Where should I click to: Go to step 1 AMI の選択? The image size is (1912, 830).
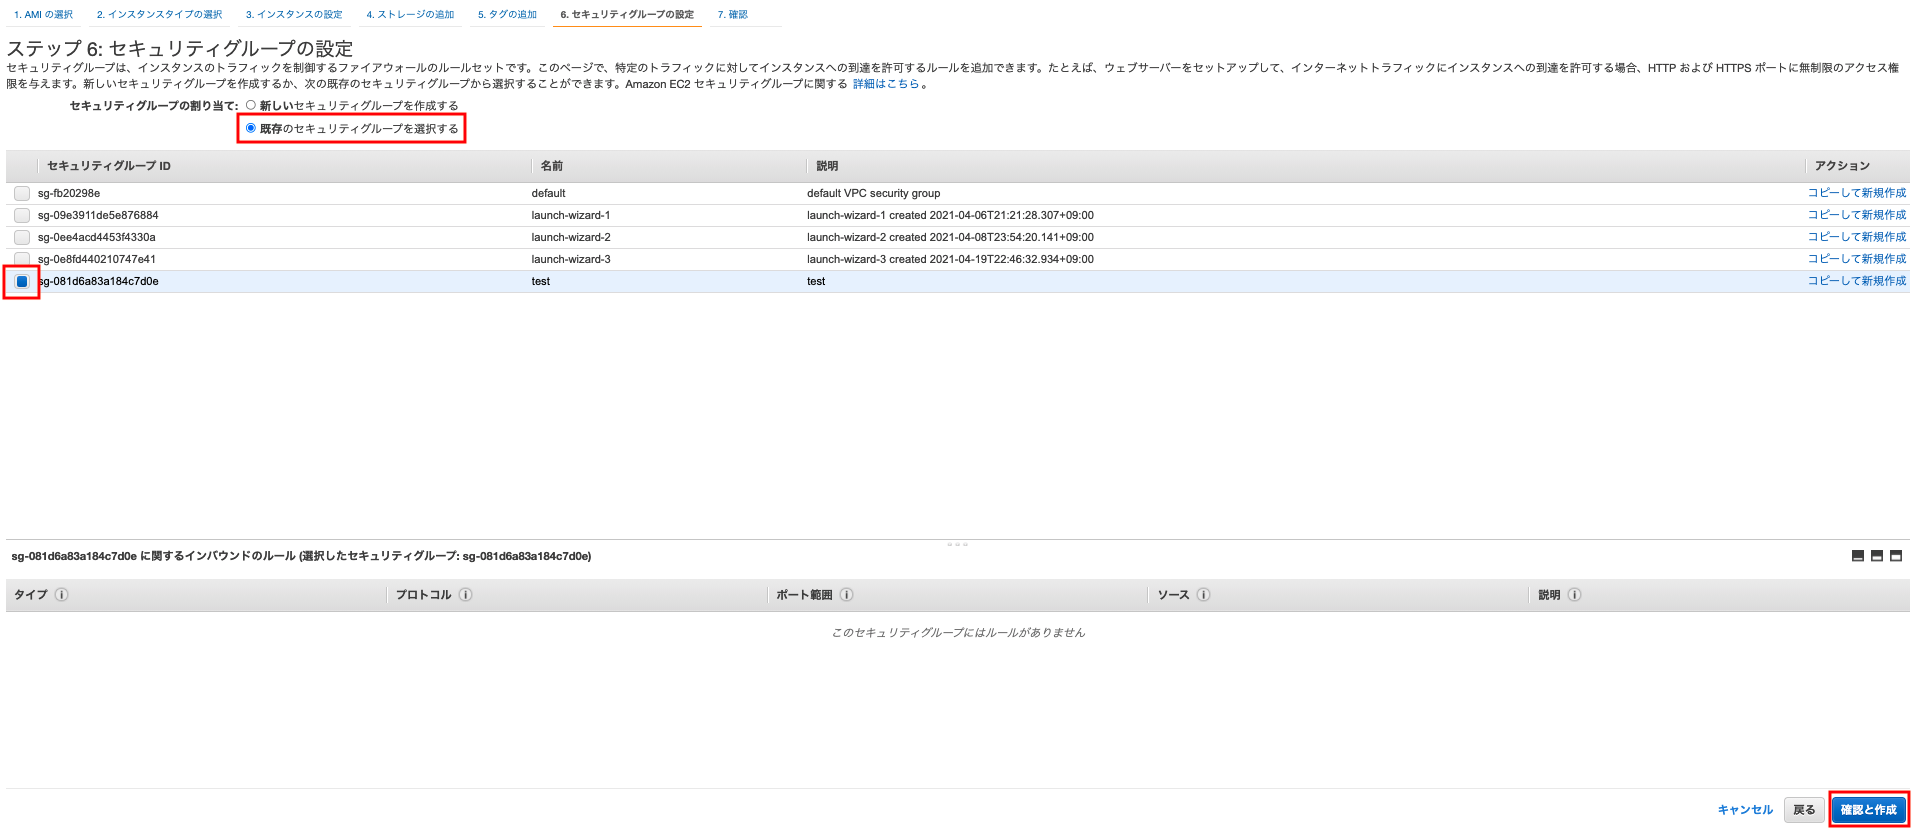43,14
